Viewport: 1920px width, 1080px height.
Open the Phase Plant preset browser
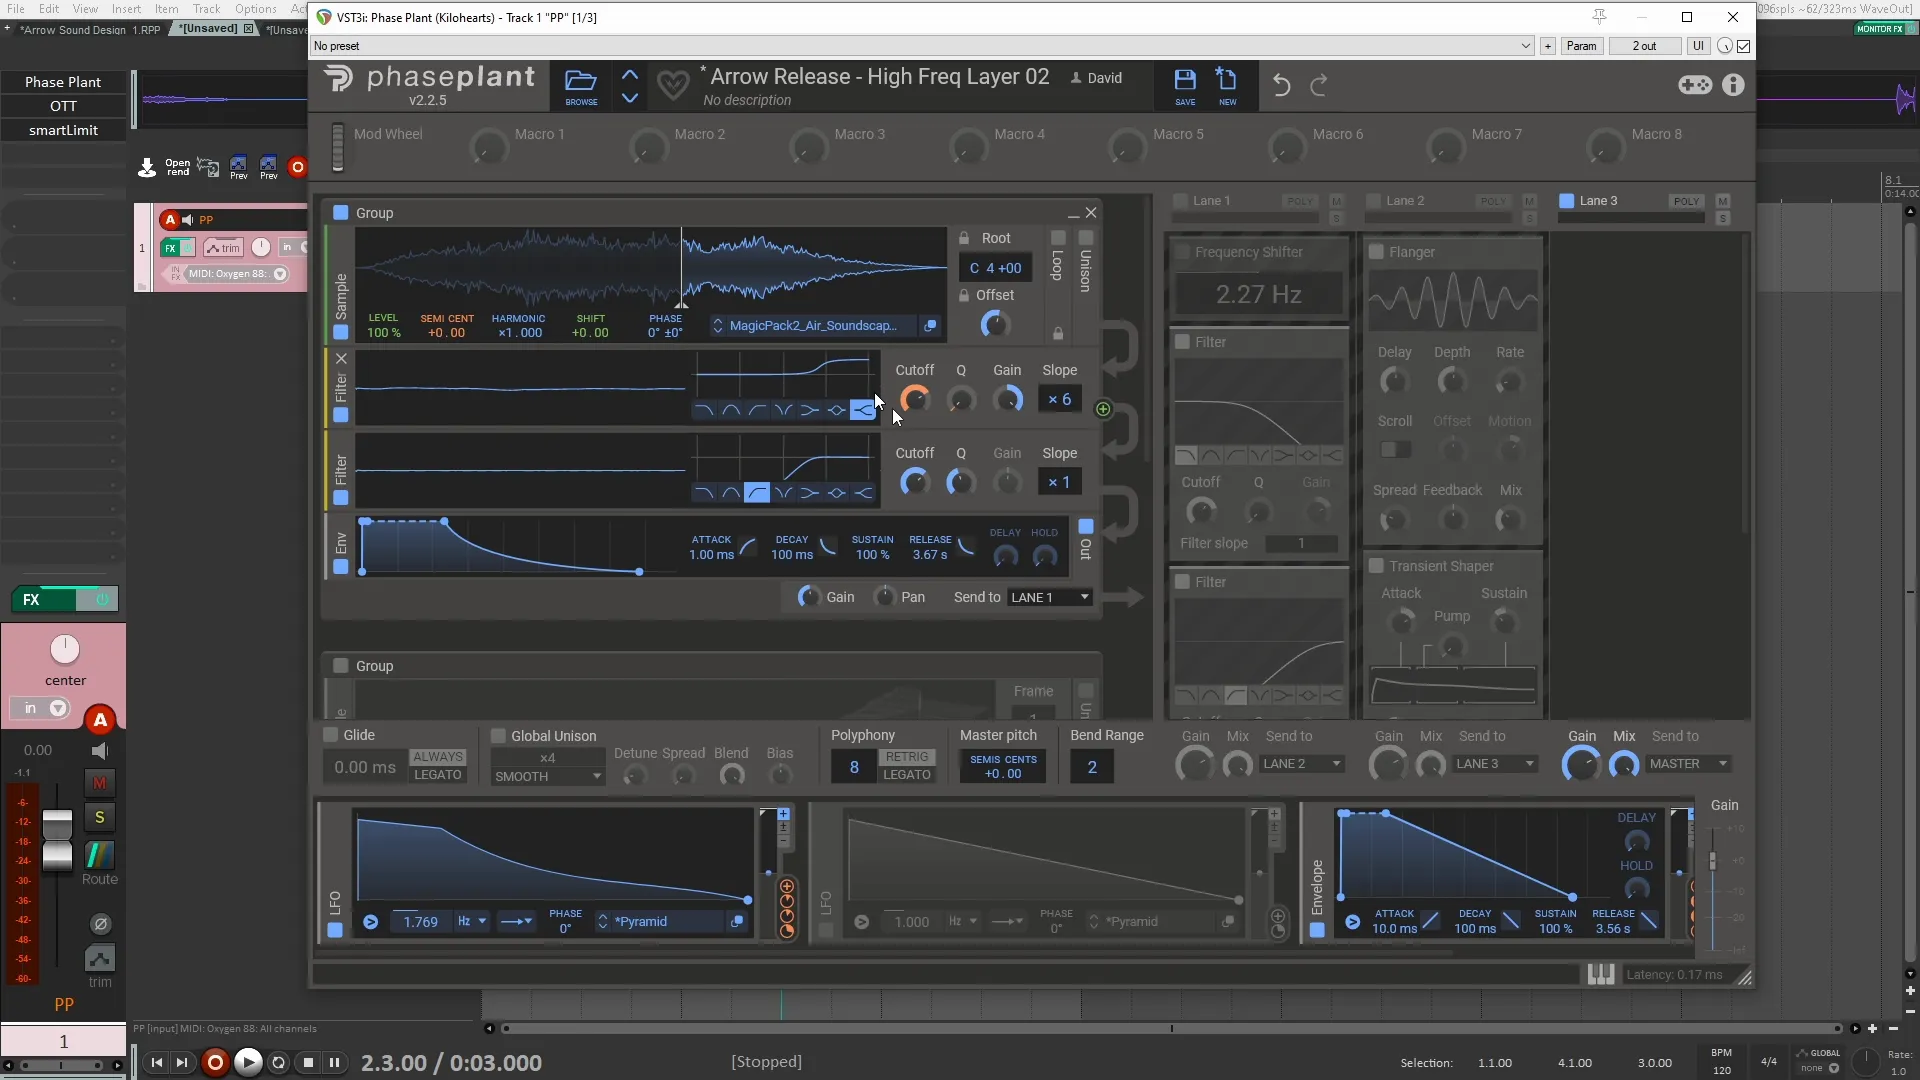[581, 86]
